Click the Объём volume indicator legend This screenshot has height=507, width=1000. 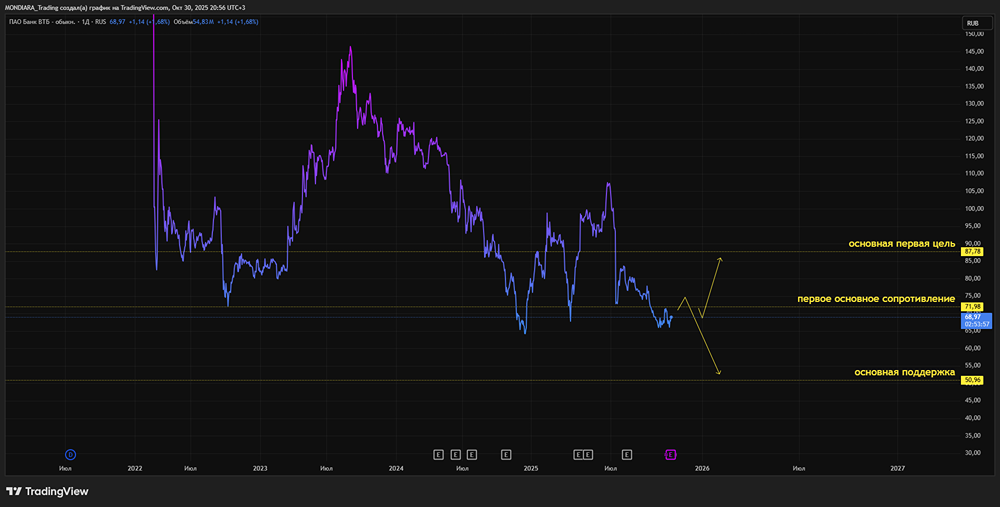pyautogui.click(x=183, y=22)
